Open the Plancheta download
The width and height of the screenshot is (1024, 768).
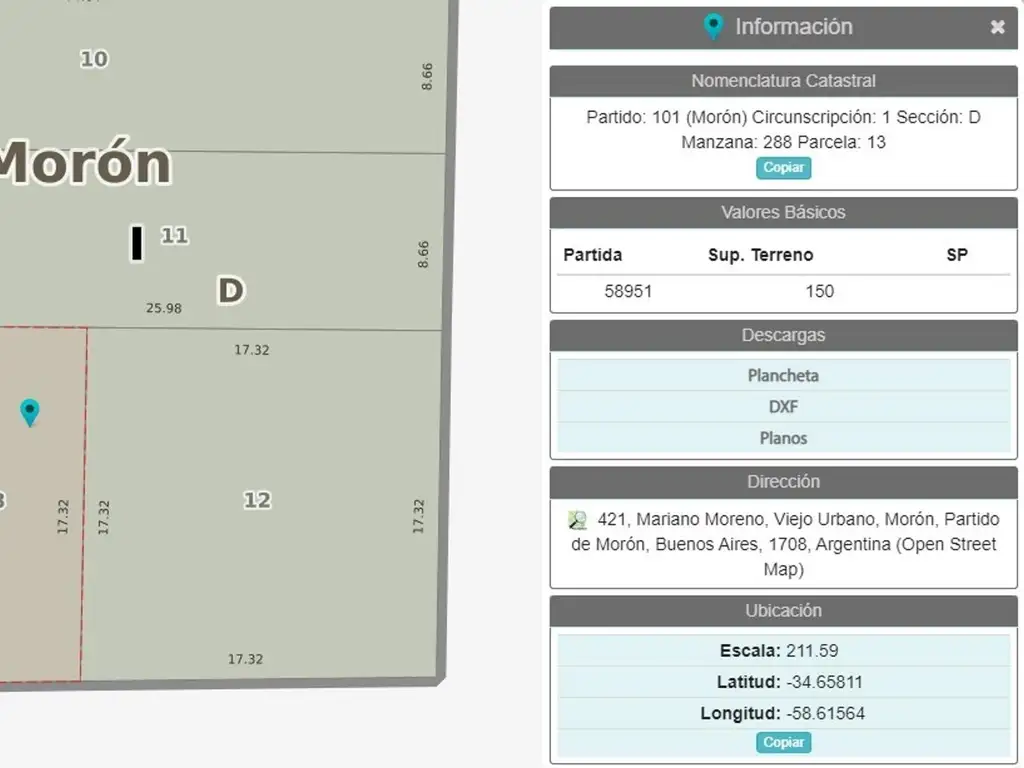coord(783,376)
